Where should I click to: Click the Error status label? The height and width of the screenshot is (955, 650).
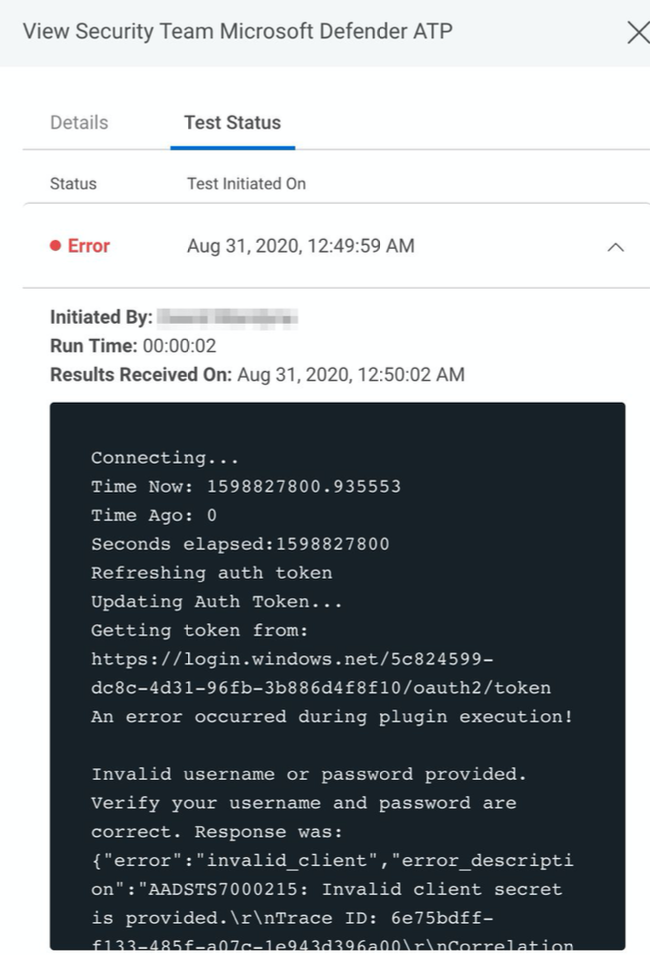pos(88,245)
